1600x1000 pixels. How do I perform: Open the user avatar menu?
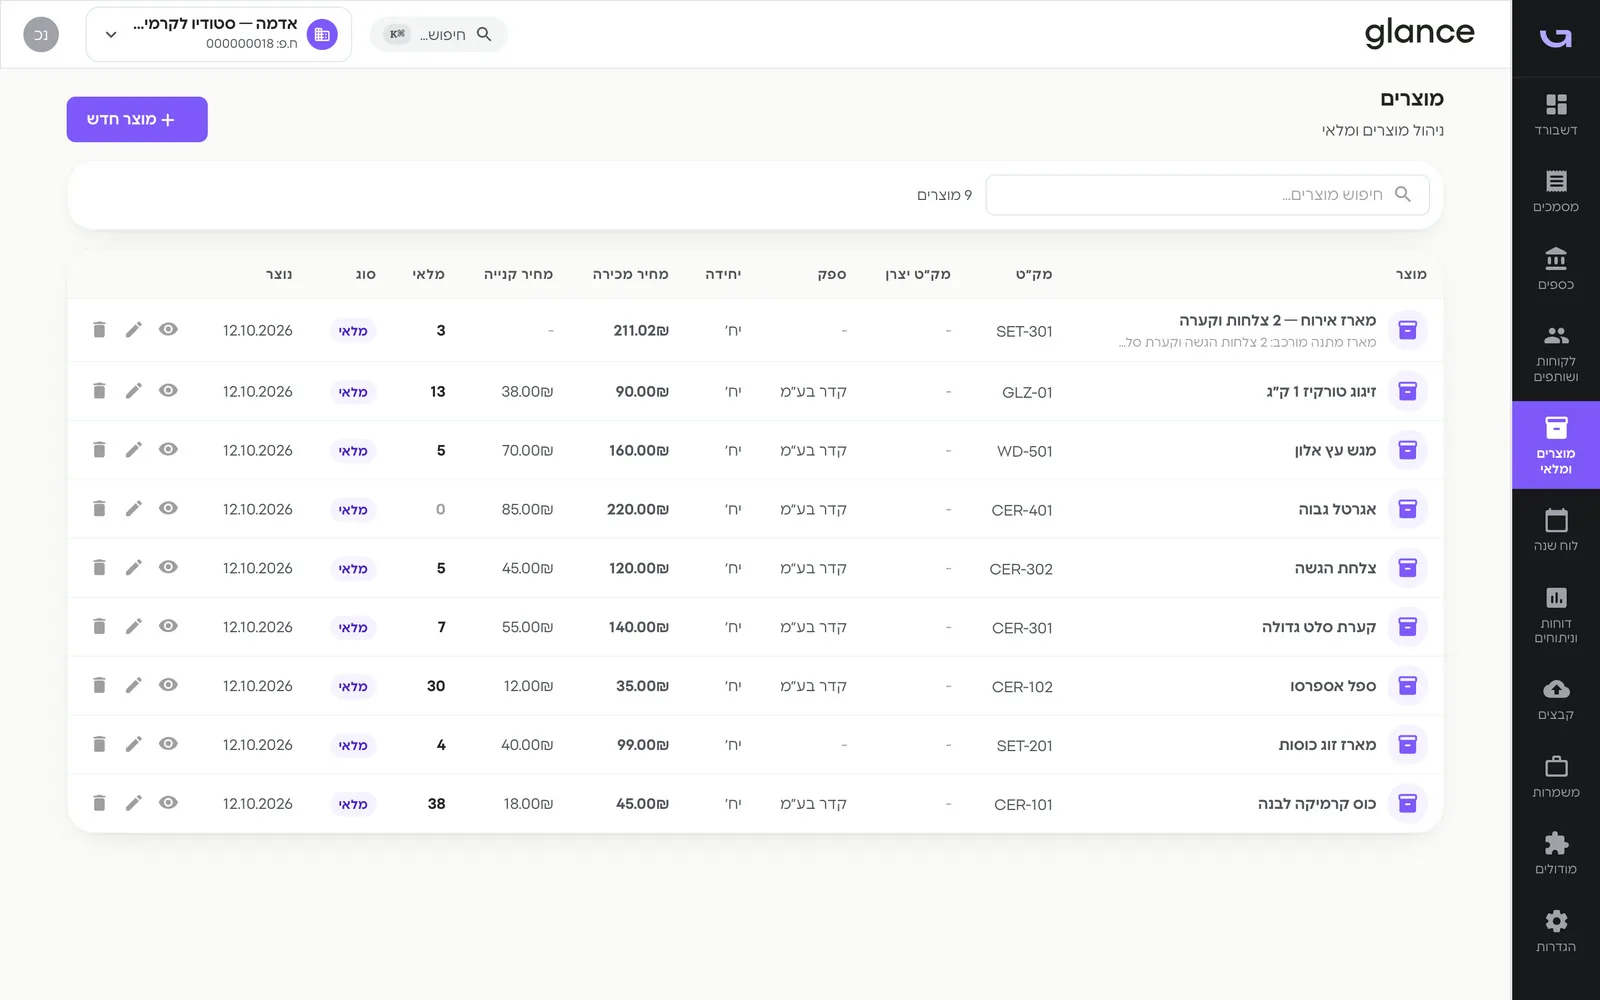tap(41, 34)
